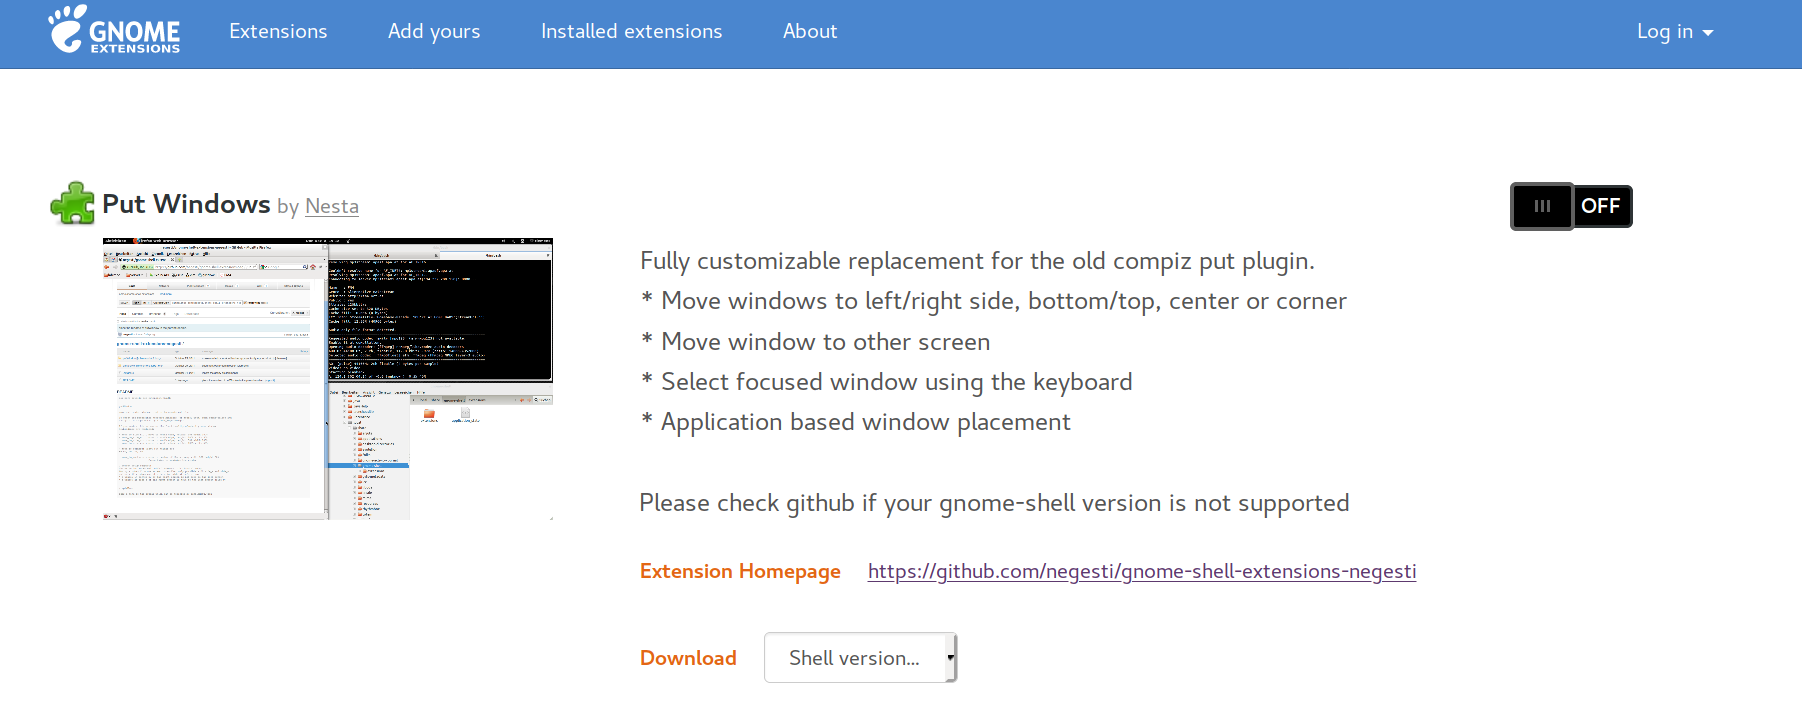Viewport: 1802px width, 703px height.
Task: Open the About page
Action: coord(810,31)
